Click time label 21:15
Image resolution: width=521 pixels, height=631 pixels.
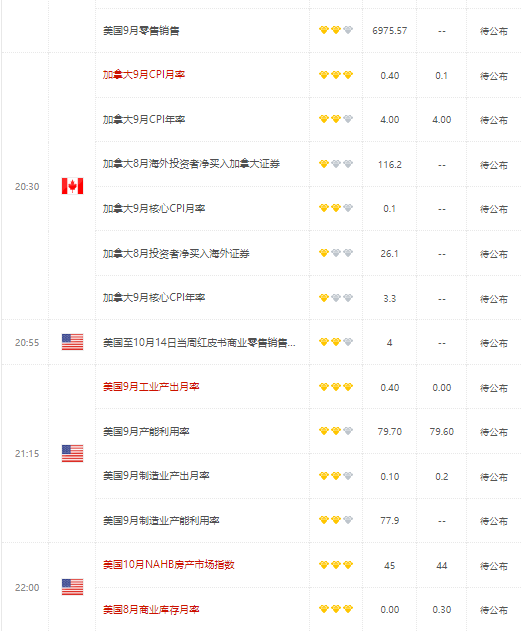pyautogui.click(x=27, y=454)
